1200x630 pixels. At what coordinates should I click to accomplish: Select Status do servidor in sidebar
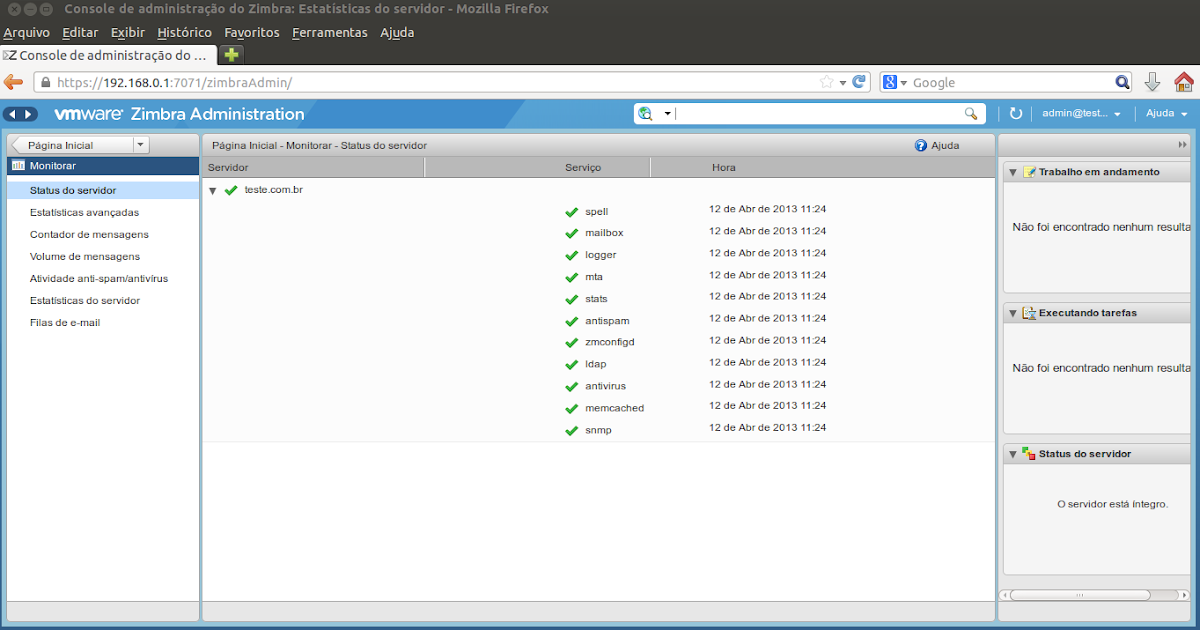(x=103, y=190)
